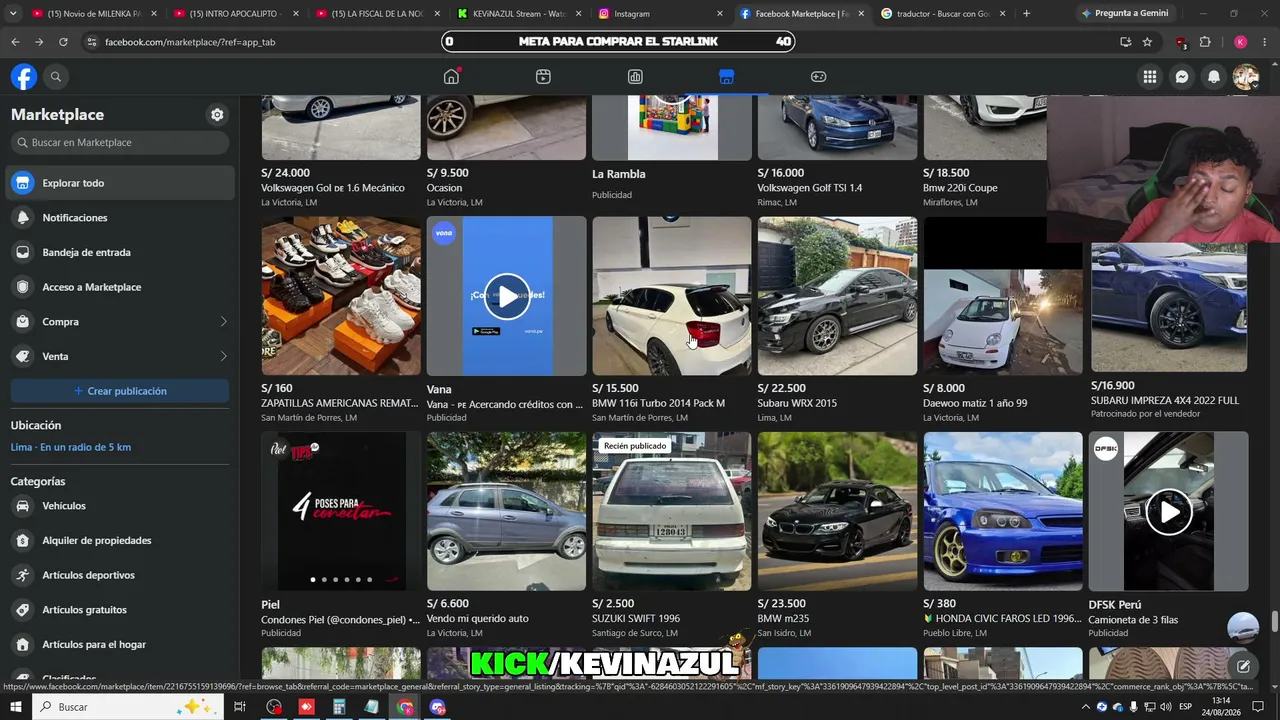Open the Chrome three-dot menu

pos(1265,42)
